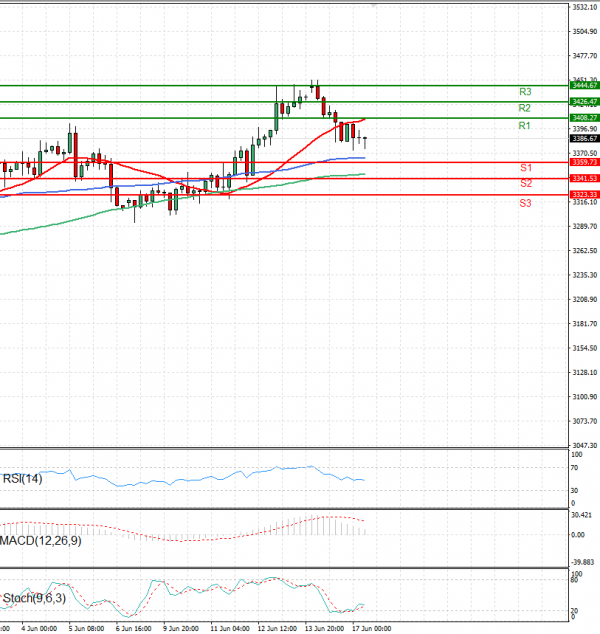This screenshot has height=634, width=600.
Task: Select the black 3386.67 current price tag
Action: pyautogui.click(x=585, y=138)
